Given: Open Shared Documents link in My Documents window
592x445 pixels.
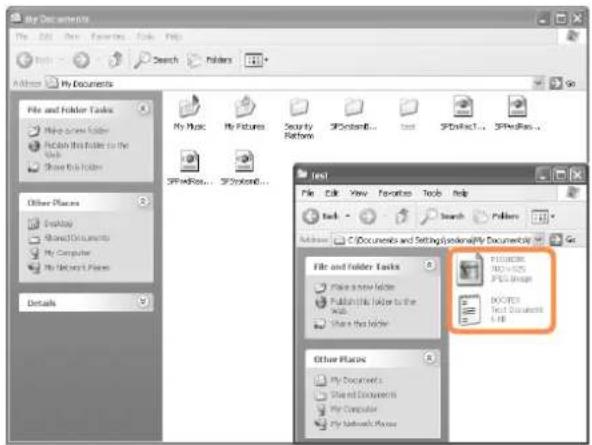Looking at the screenshot, I should pos(69,238).
